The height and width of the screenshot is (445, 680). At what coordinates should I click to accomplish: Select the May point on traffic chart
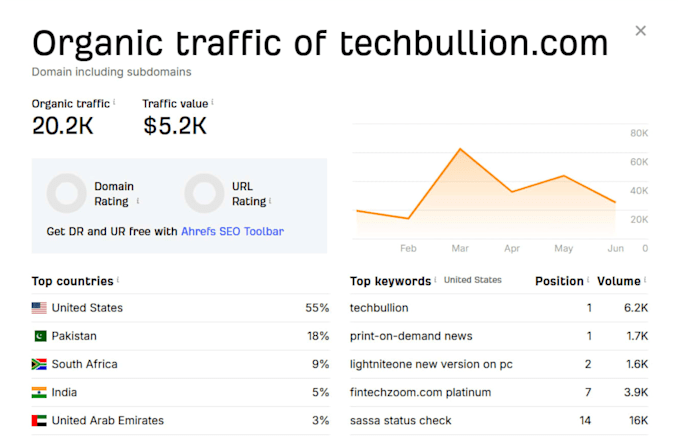tap(564, 176)
